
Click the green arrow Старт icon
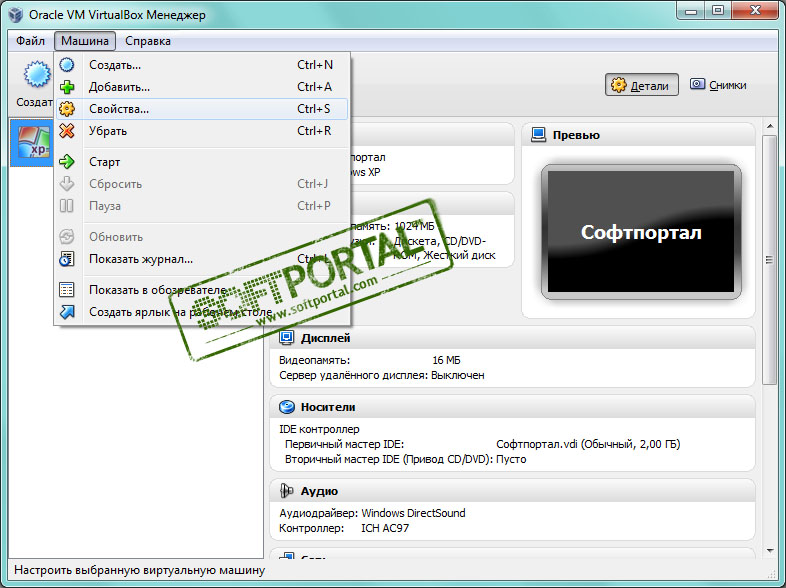point(67,162)
